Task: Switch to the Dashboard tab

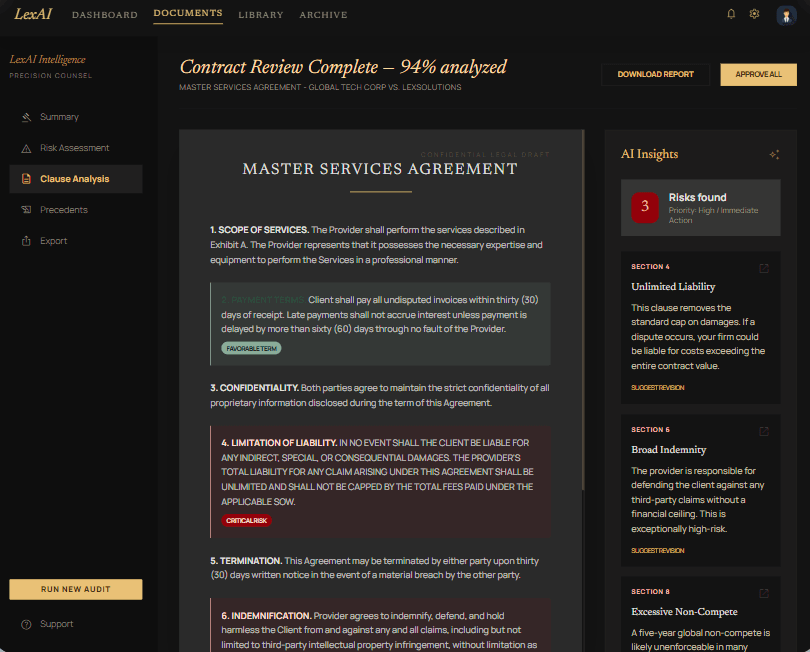Action: [105, 15]
